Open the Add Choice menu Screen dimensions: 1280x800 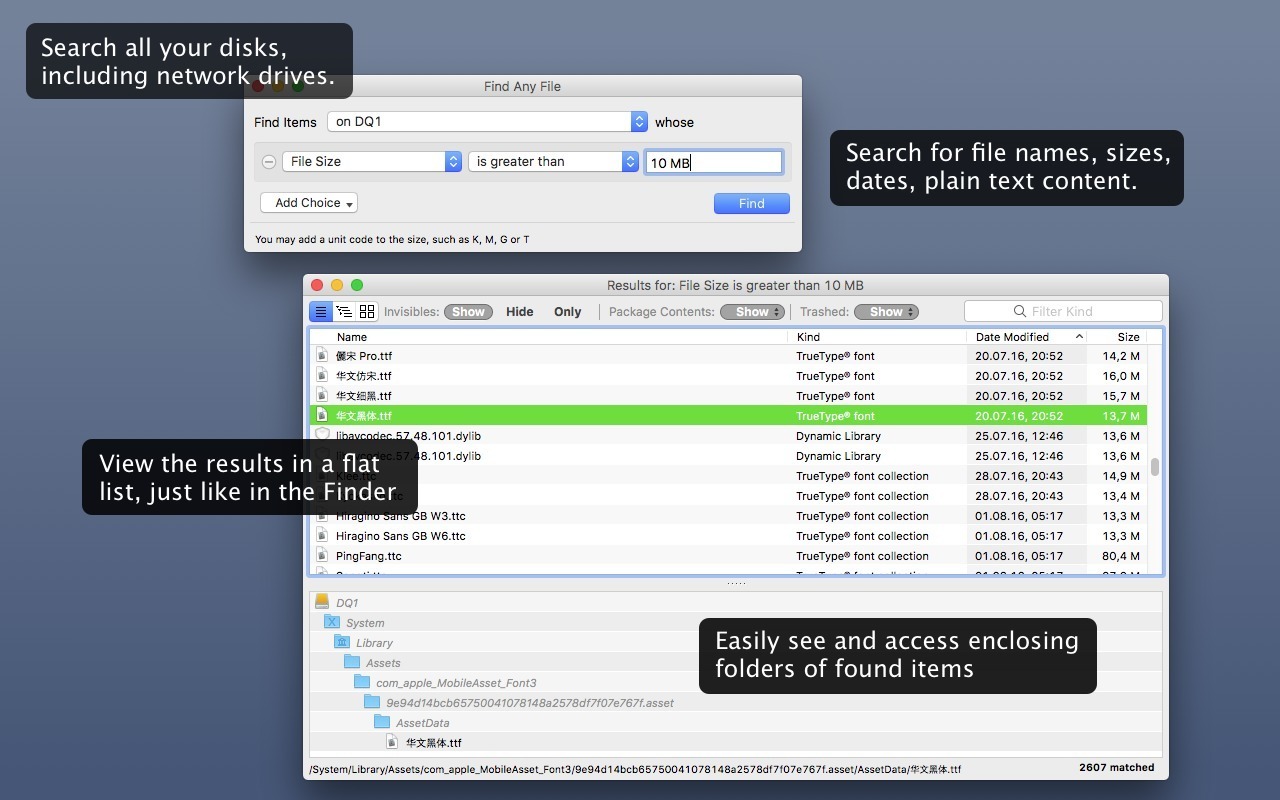click(x=308, y=203)
